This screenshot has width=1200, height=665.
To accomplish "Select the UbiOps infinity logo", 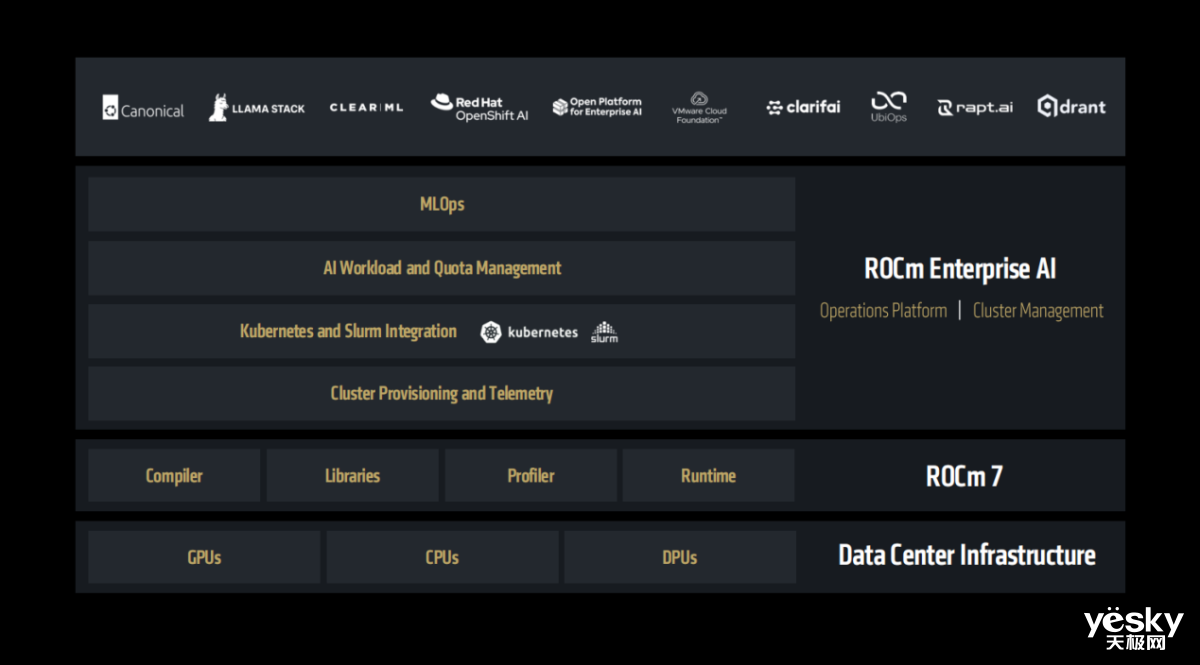I will click(888, 101).
